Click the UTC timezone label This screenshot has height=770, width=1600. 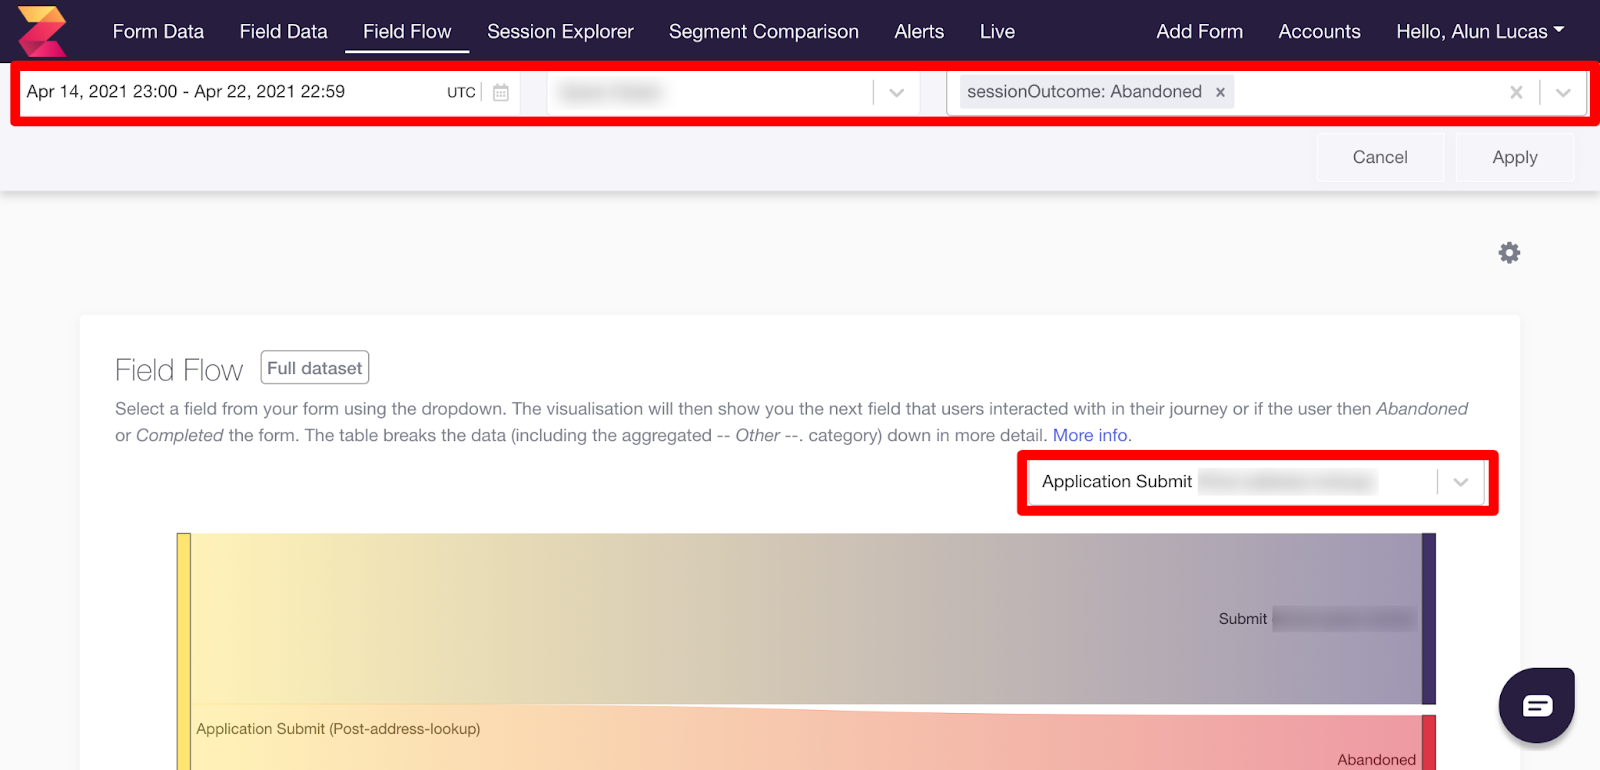click(x=461, y=92)
